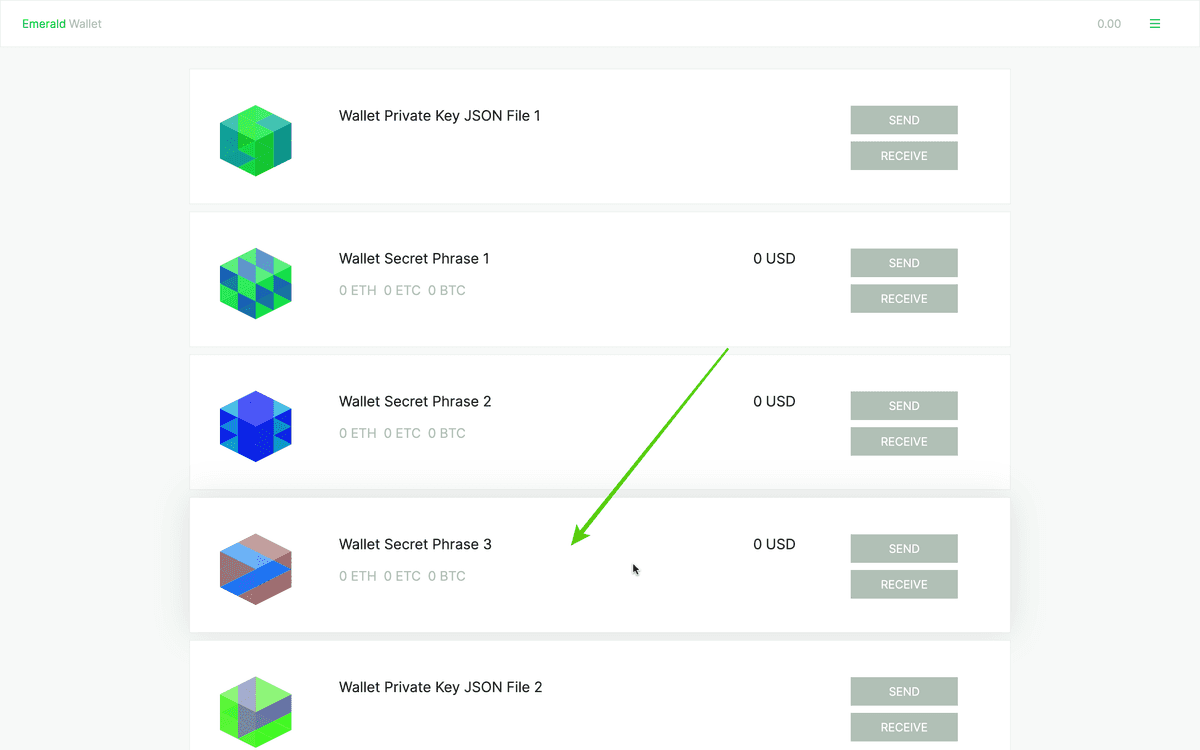Click SEND on Wallet Private Key JSON File 1
The image size is (1200, 750).
(x=903, y=119)
